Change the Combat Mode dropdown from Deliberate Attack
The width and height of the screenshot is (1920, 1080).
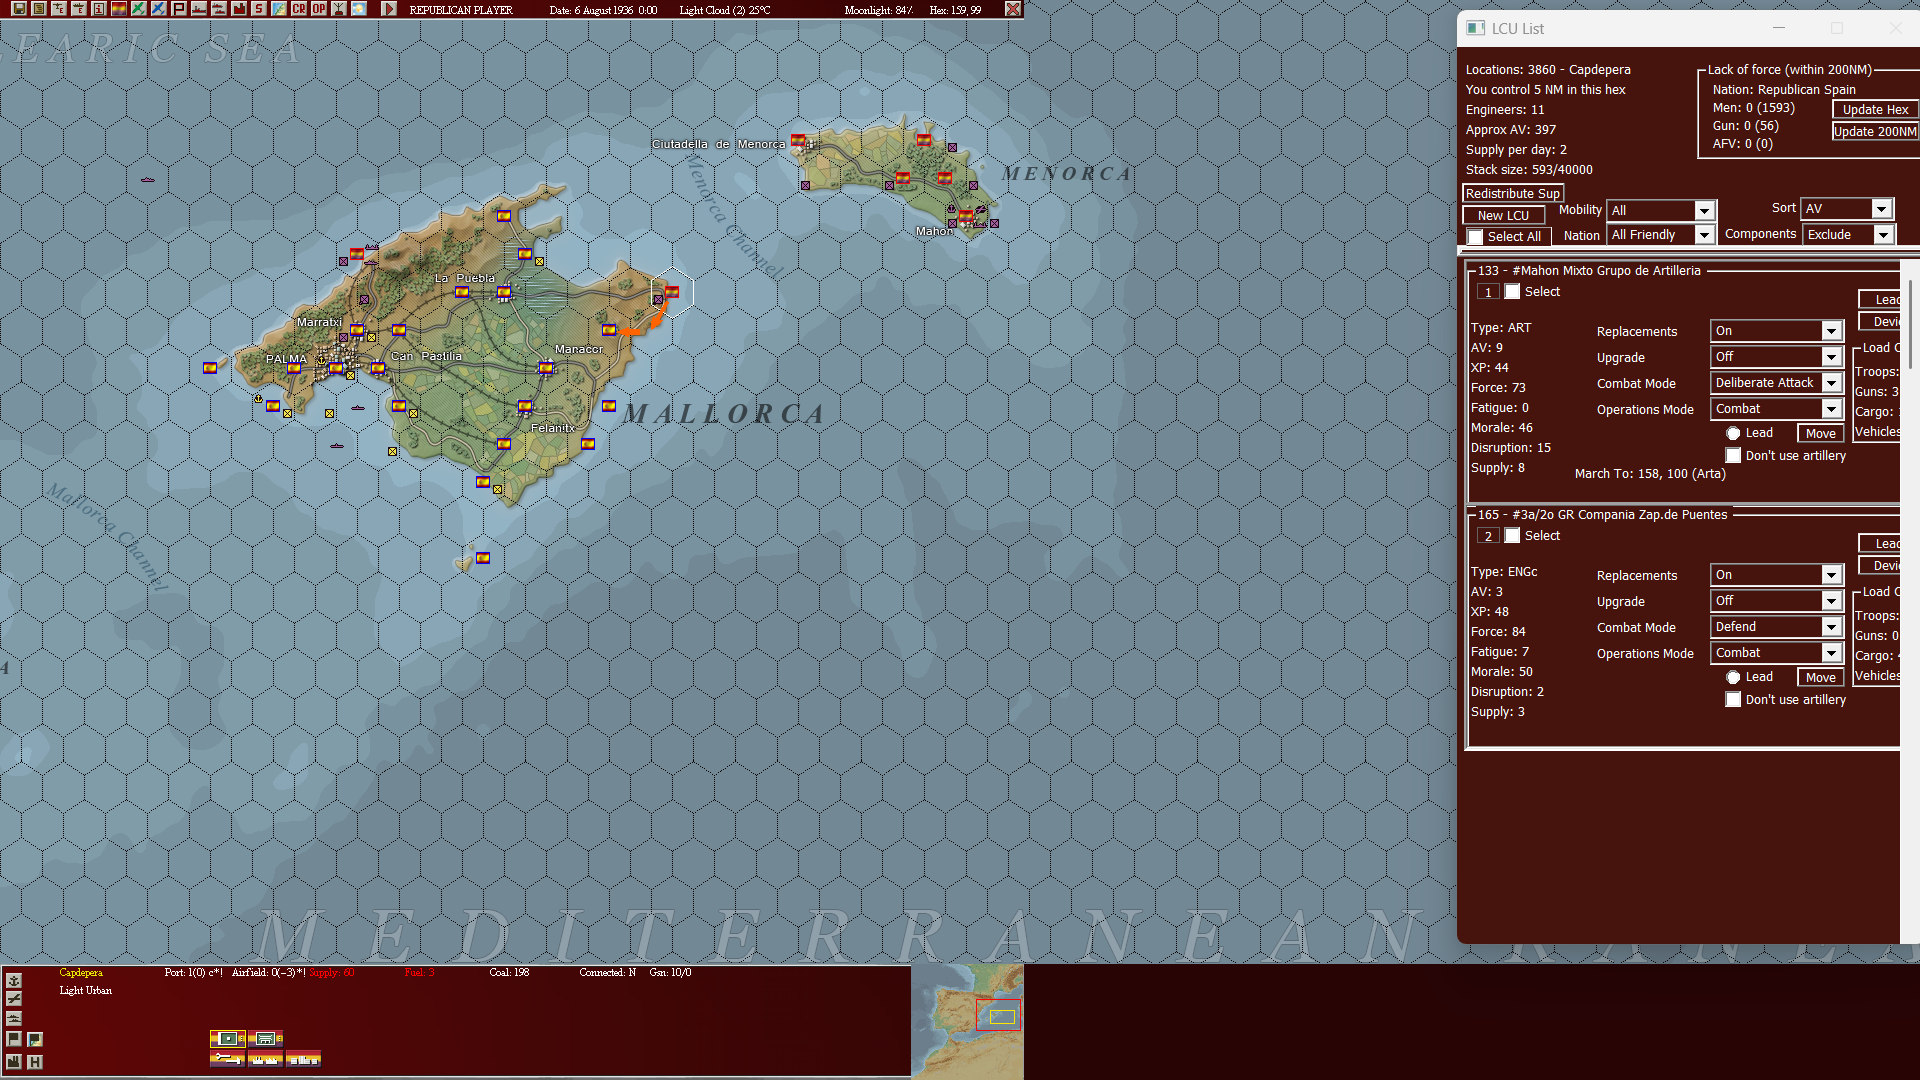[x=1775, y=382]
